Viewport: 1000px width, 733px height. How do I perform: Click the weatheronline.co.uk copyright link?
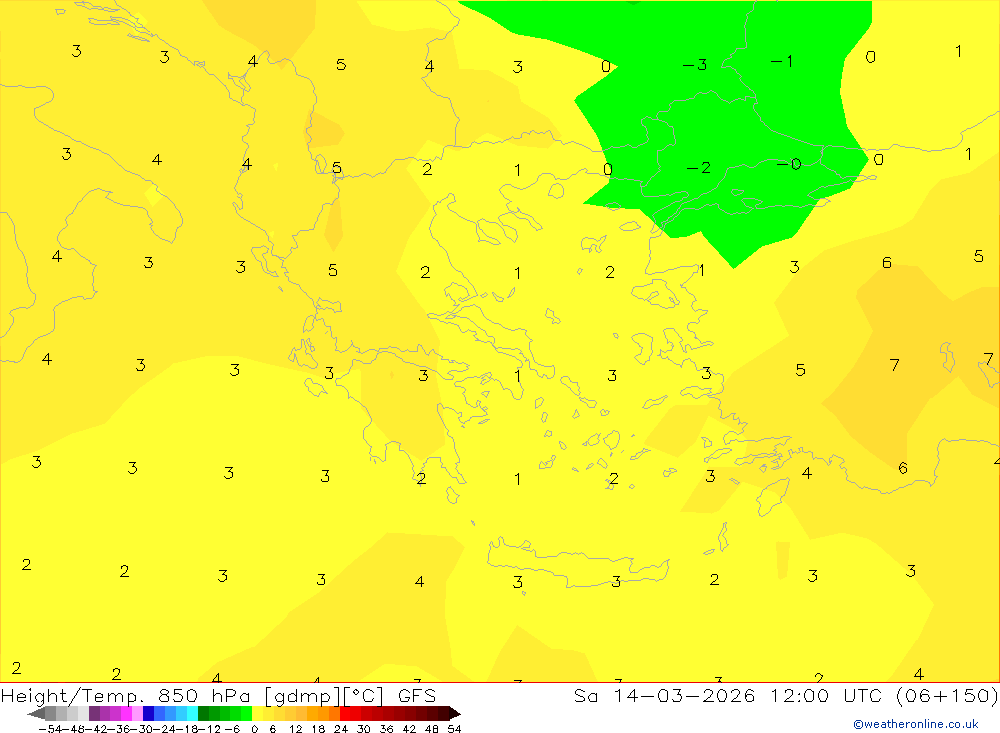[x=916, y=724]
